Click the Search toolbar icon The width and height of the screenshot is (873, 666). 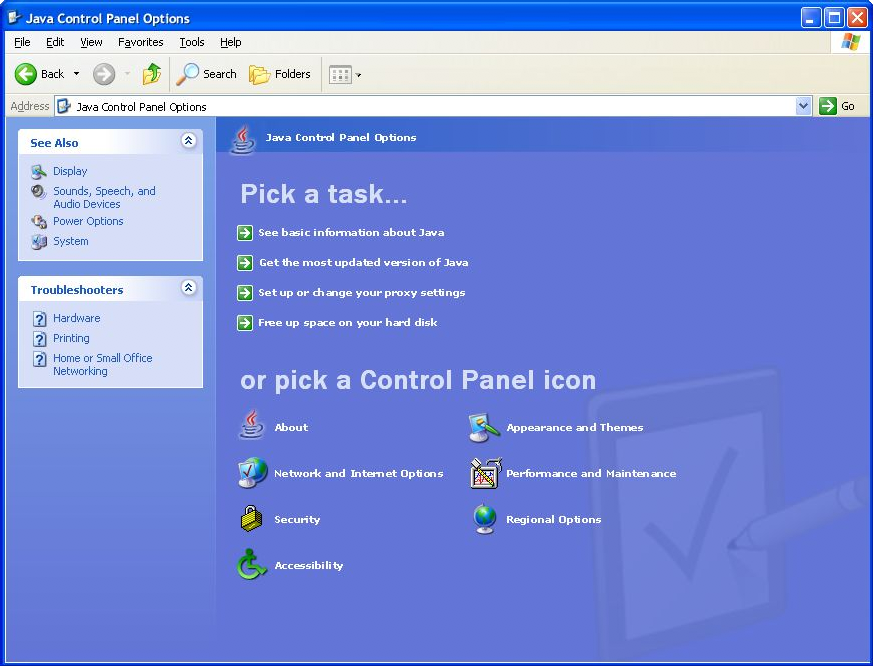[206, 74]
